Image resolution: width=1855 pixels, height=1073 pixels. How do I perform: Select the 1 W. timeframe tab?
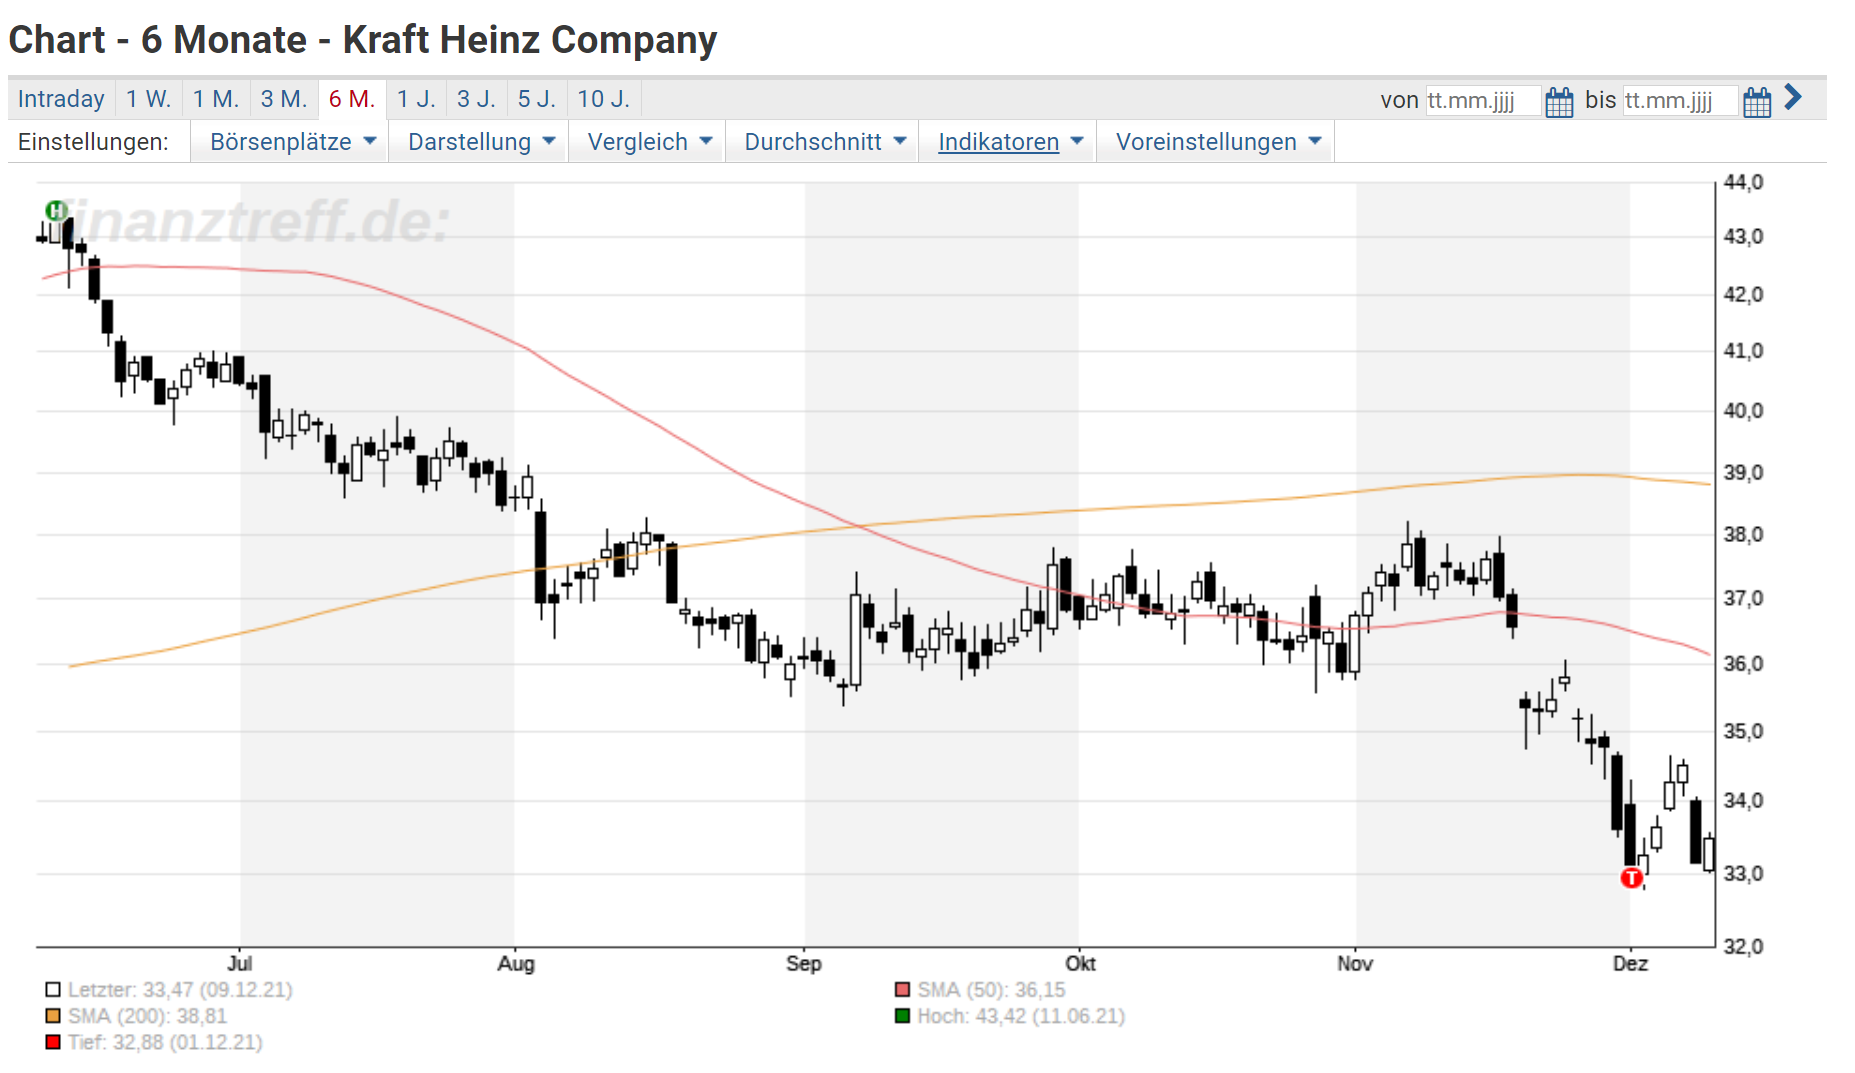point(148,99)
